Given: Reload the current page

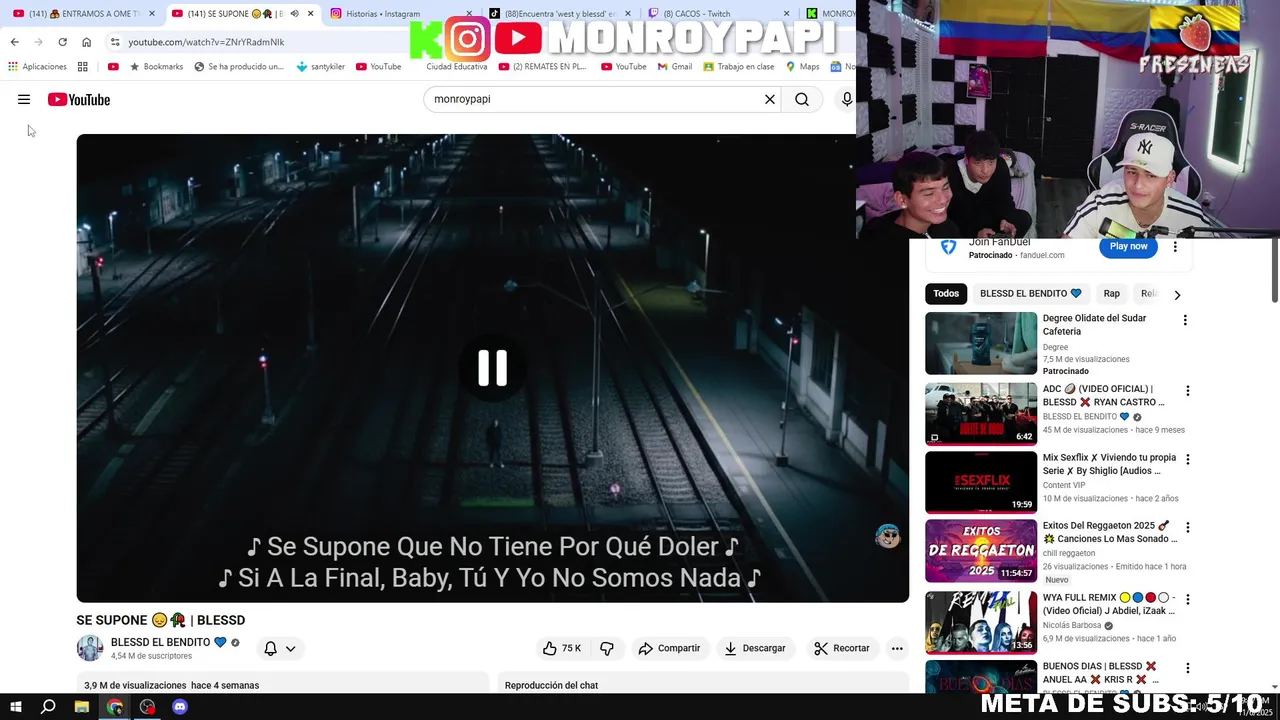Looking at the screenshot, I should tap(62, 42).
